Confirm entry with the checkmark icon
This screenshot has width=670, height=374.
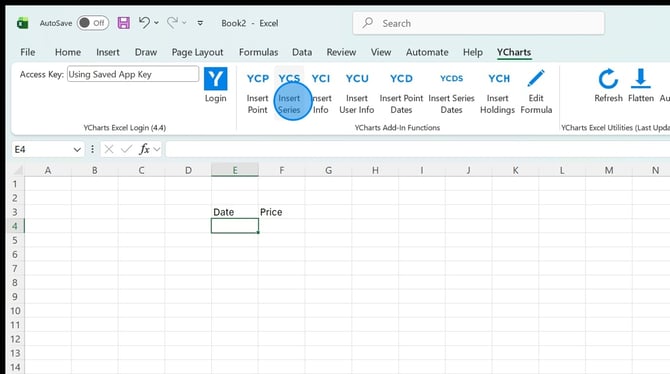[x=126, y=149]
